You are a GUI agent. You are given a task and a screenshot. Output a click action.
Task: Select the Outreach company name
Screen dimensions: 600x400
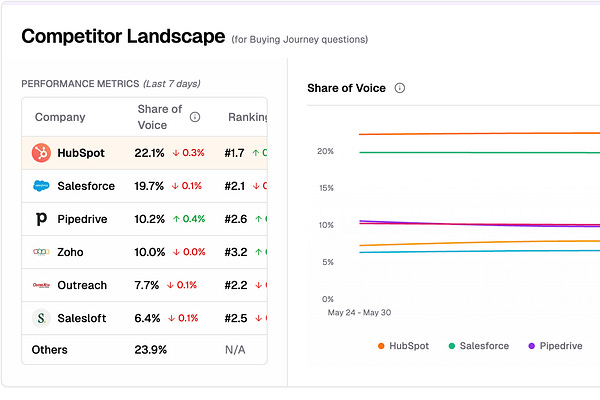point(82,285)
